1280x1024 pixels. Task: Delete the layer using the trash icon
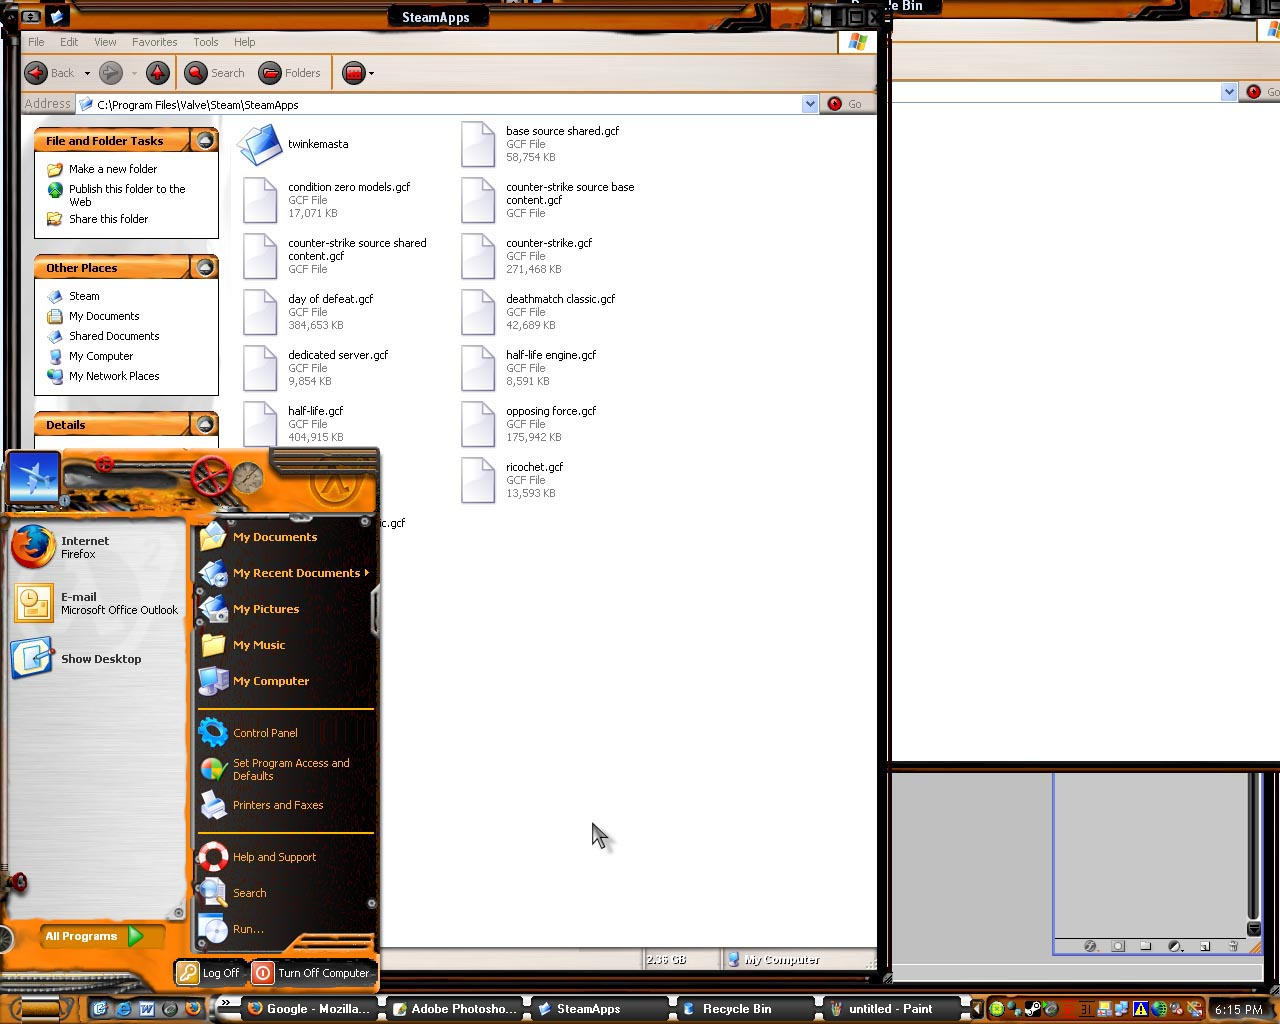1233,946
